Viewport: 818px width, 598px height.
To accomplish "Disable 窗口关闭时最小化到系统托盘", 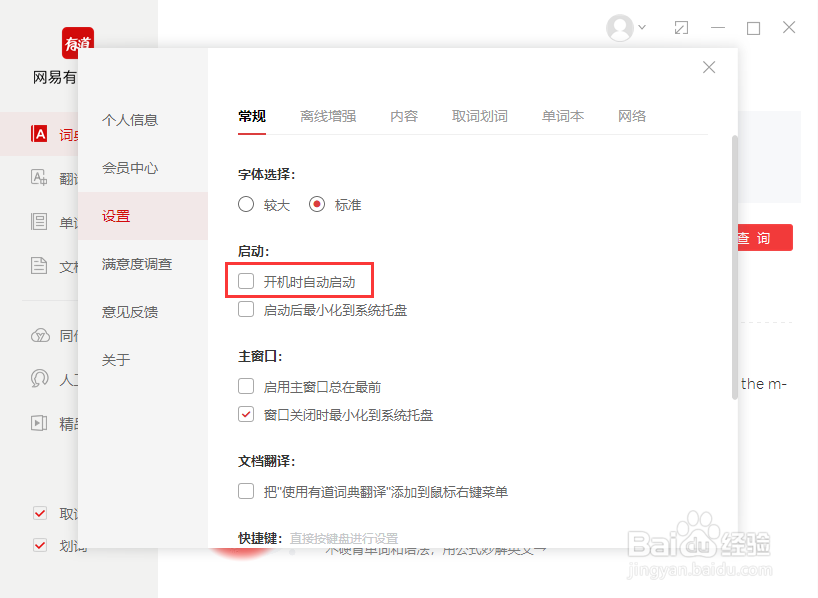I will click(246, 414).
